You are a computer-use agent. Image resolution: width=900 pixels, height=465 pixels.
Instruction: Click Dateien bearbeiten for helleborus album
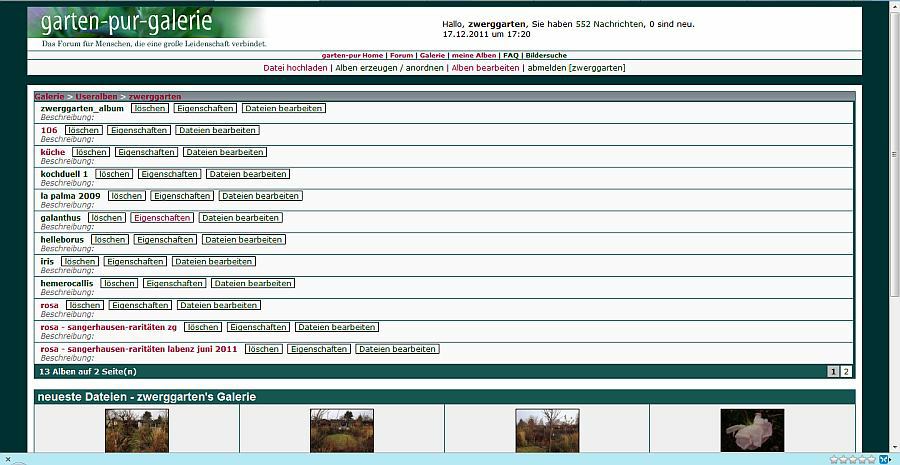pyautogui.click(x=244, y=240)
